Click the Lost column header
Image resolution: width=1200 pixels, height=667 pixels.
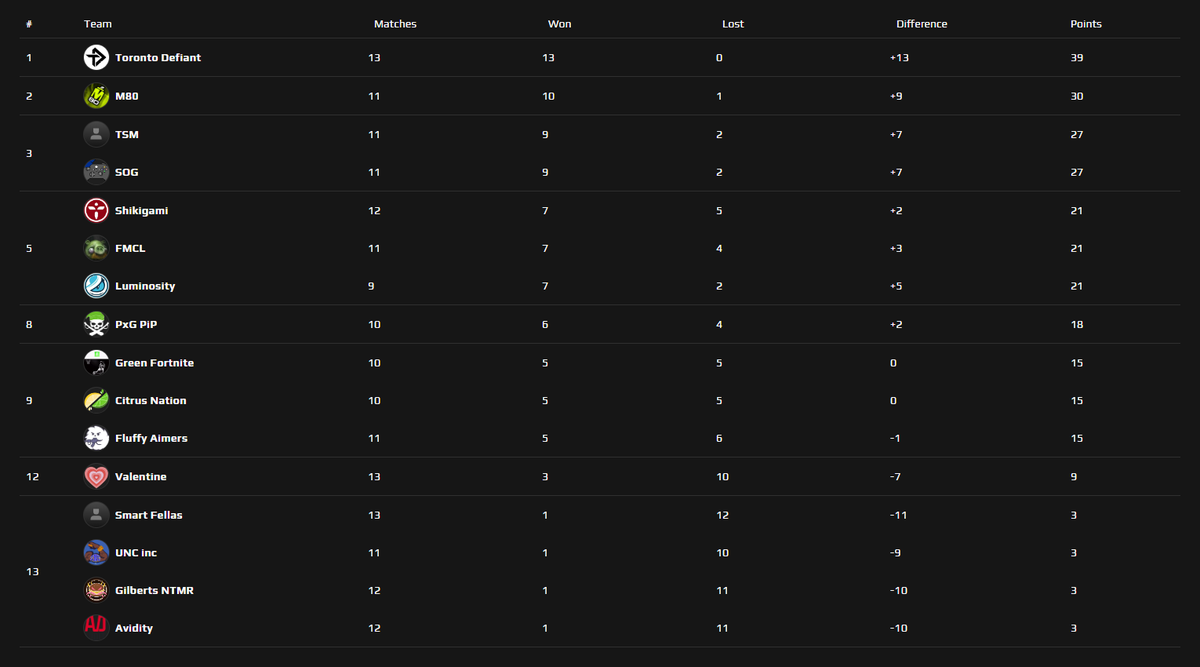click(733, 24)
